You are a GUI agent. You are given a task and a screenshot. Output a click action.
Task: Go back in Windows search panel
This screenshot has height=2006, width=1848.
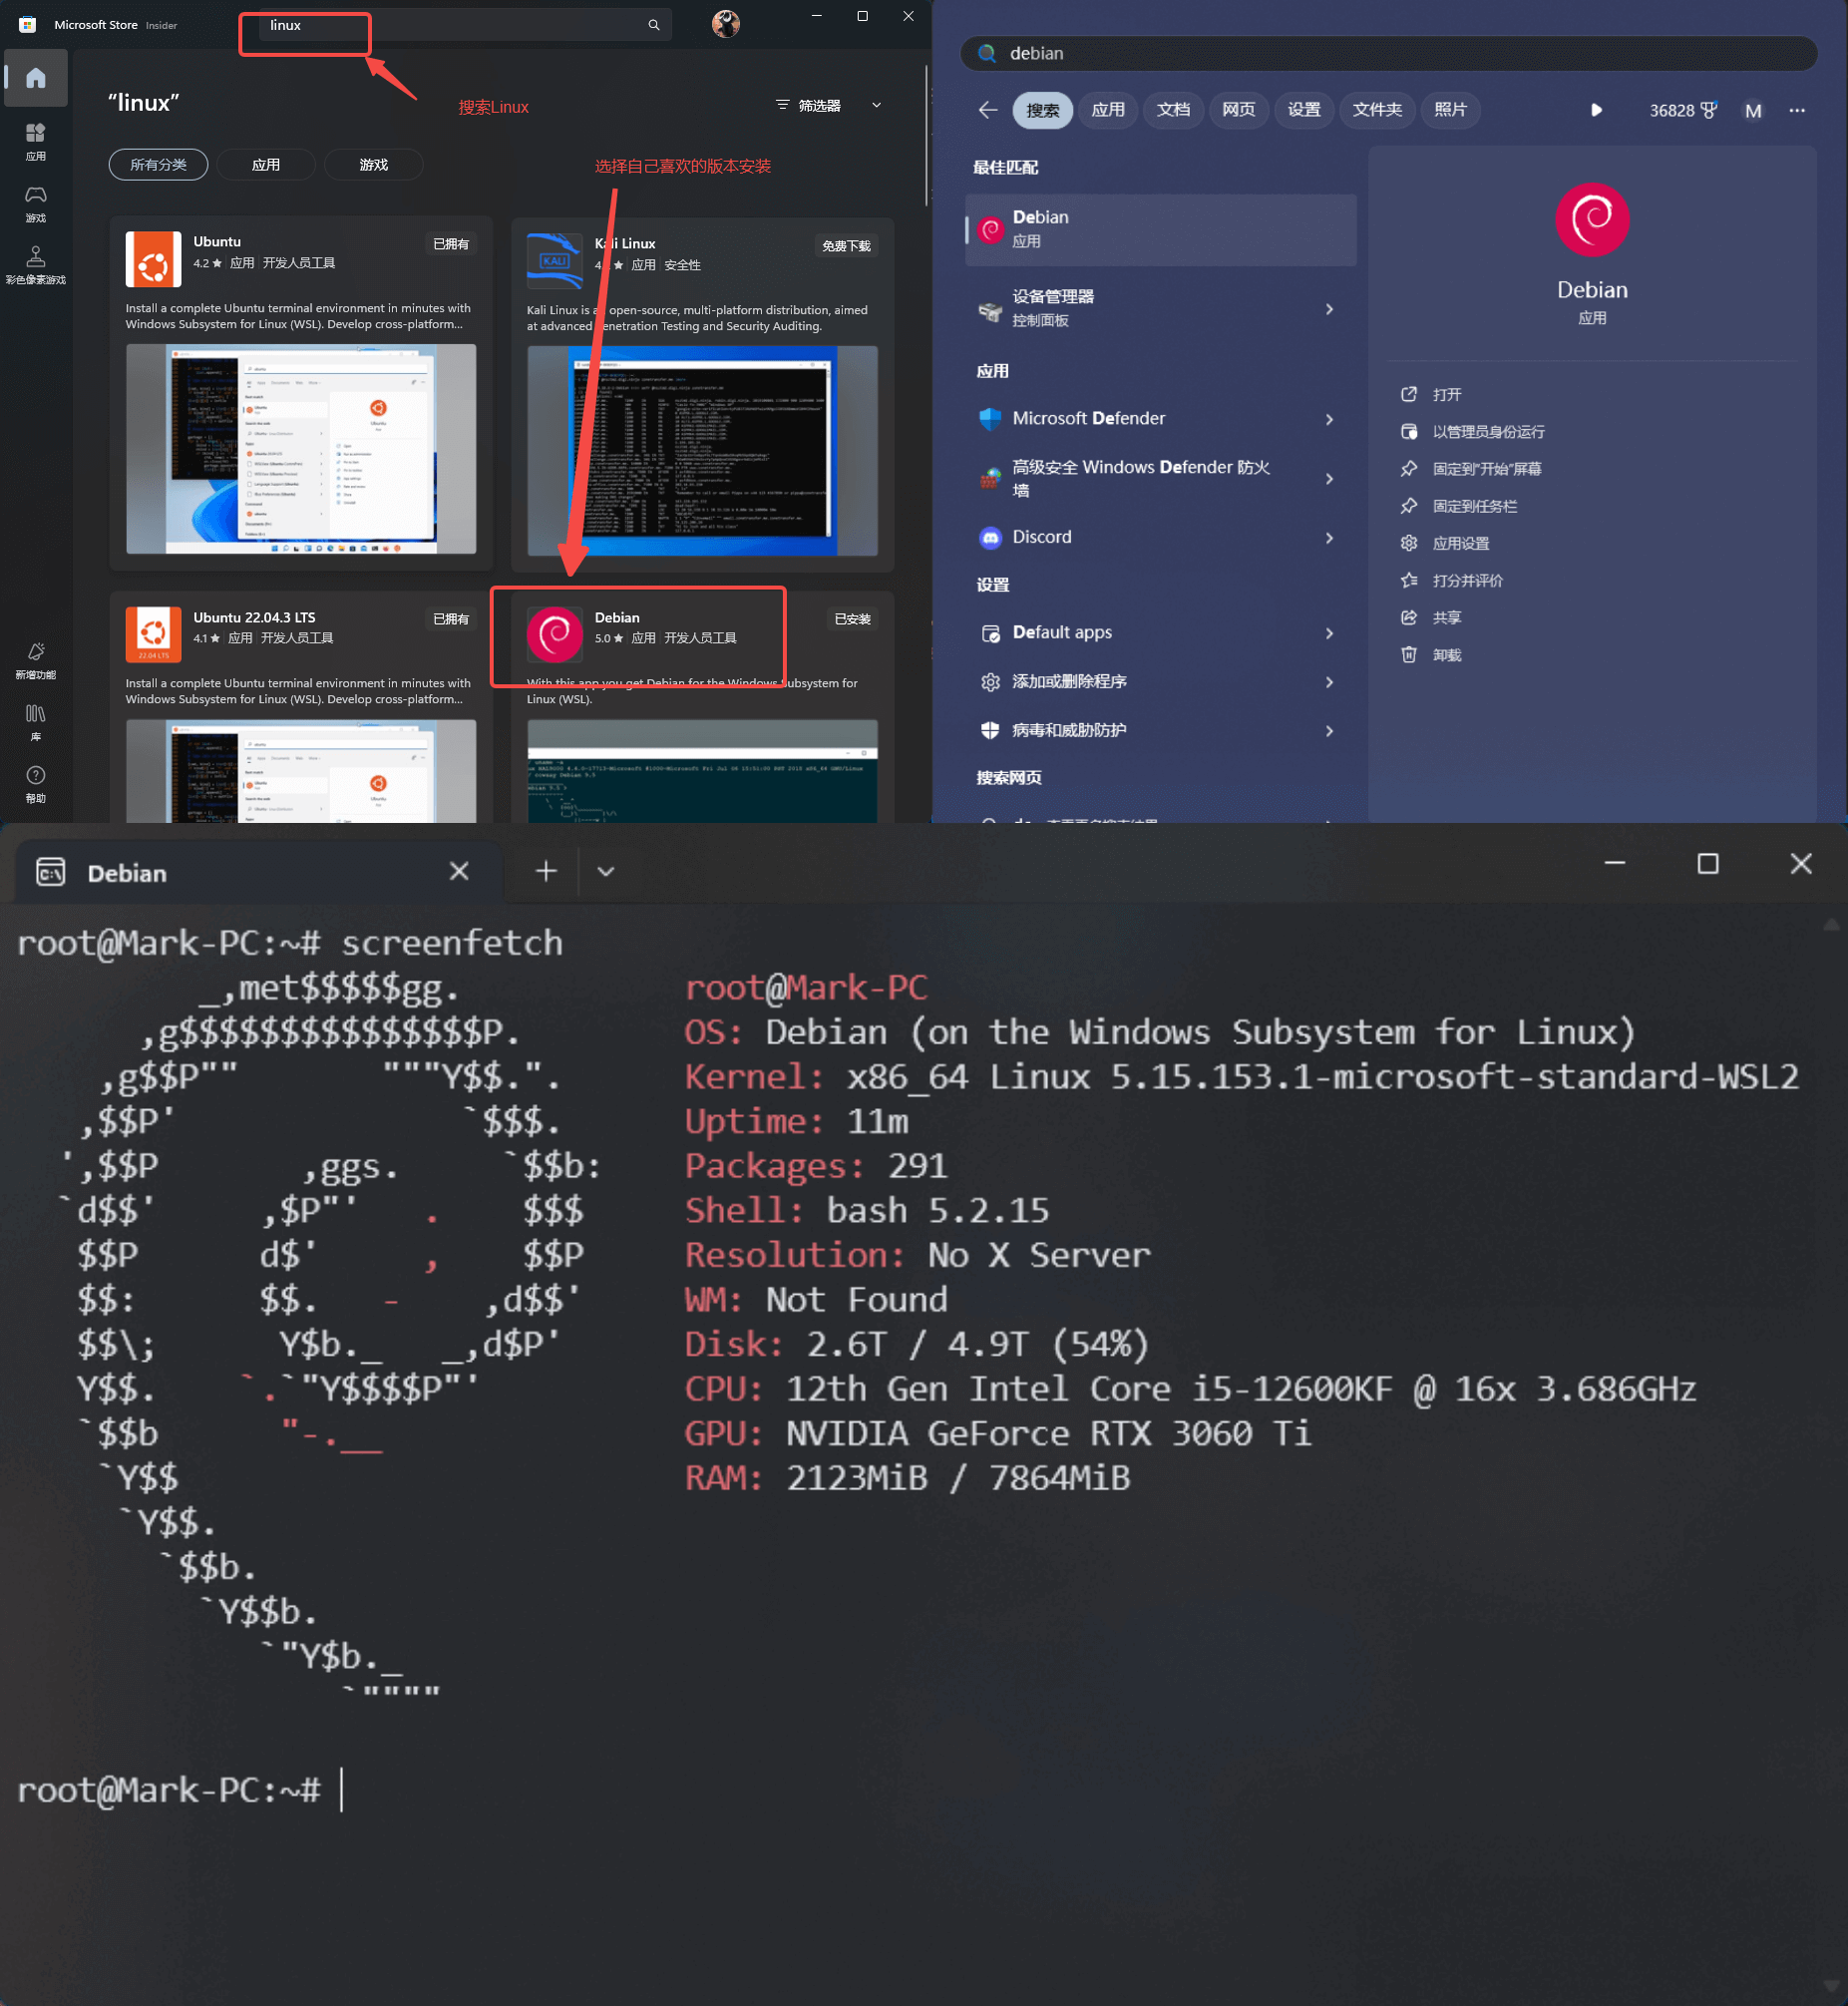click(x=988, y=110)
